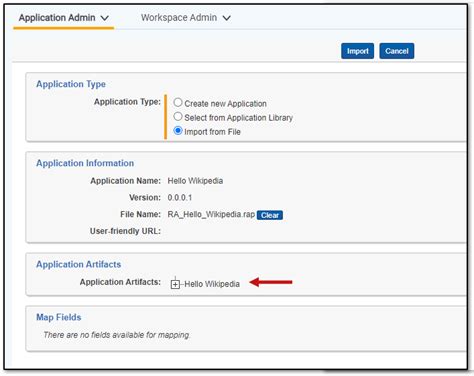This screenshot has height=376, width=474.
Task: Select the Hello Wikipedia artifact tree item
Action: coord(212,284)
